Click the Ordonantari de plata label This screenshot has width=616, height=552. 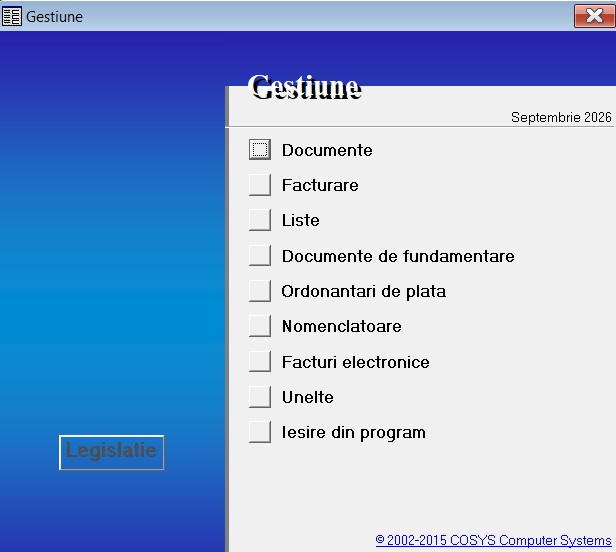click(364, 292)
